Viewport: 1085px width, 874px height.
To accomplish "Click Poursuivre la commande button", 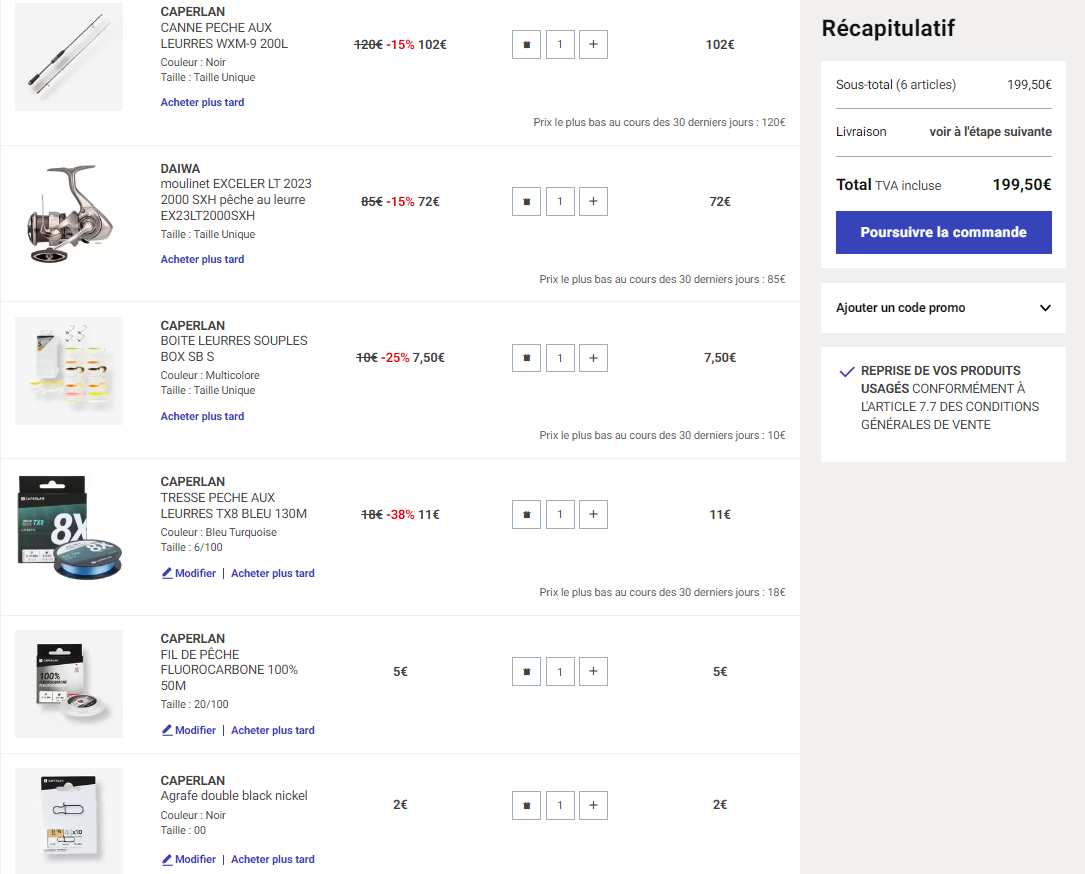I will (943, 233).
